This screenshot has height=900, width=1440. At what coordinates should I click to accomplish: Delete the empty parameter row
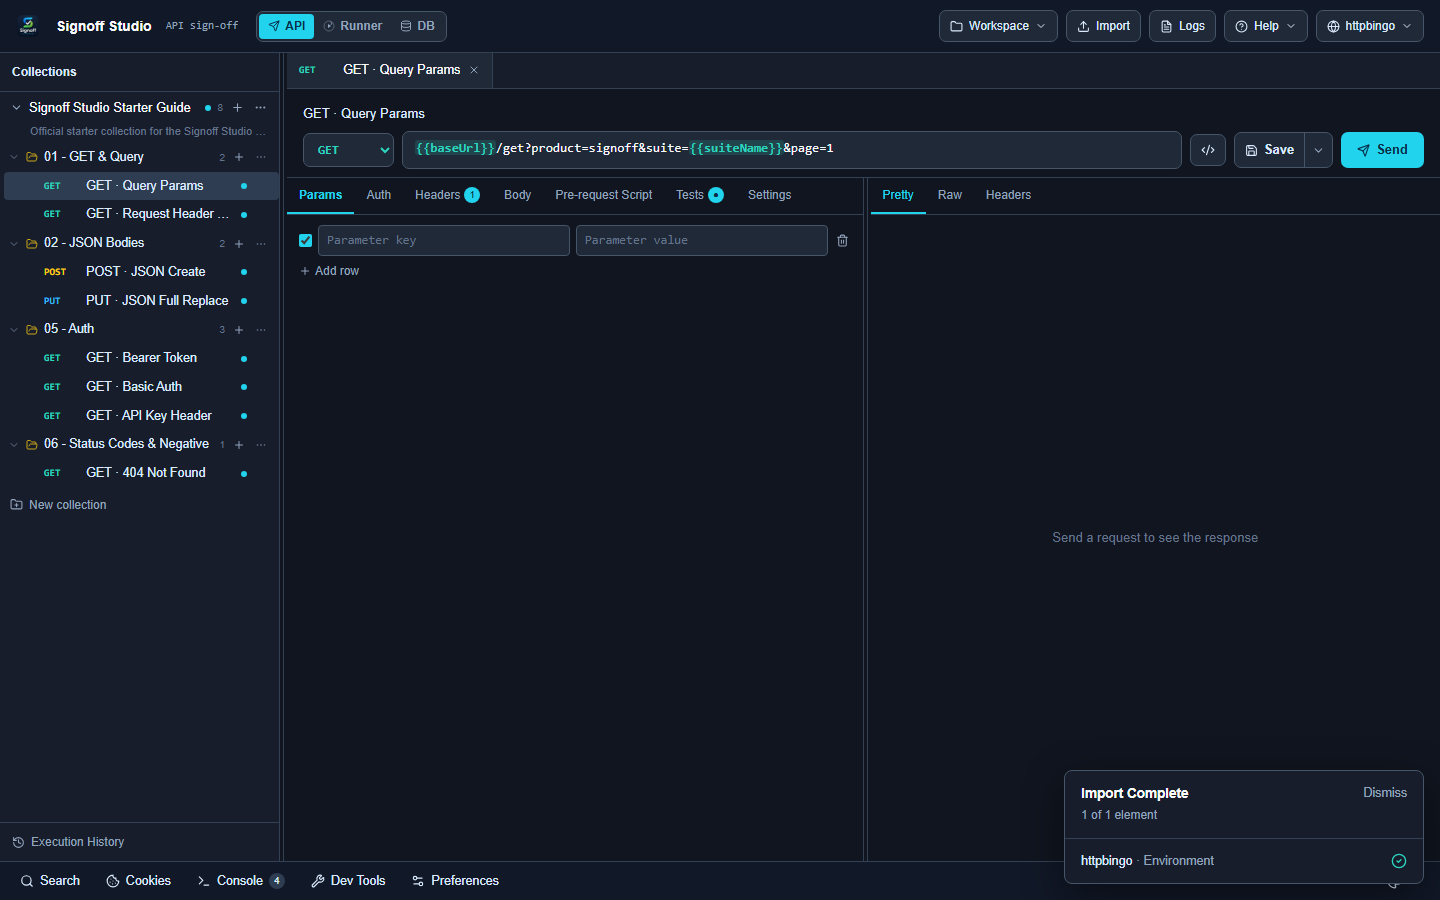[842, 241]
